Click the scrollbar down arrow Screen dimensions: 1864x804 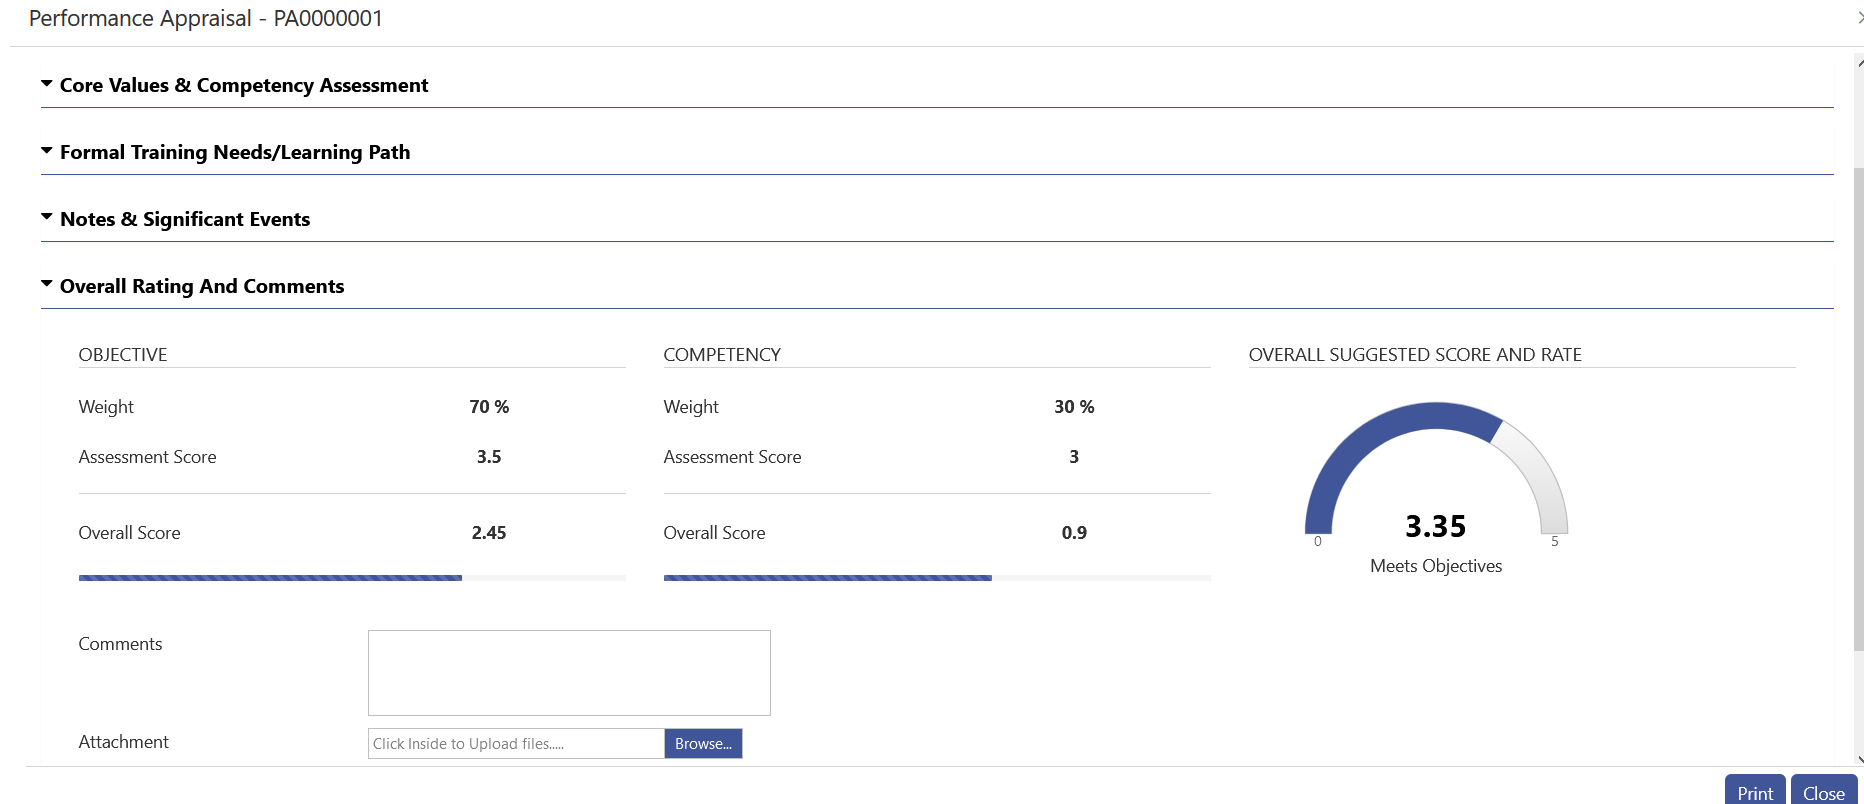click(1859, 759)
